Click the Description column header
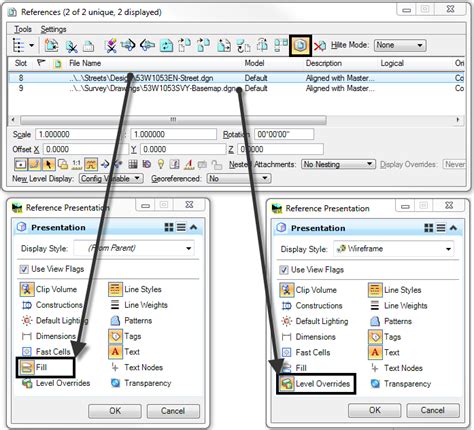This screenshot has width=474, height=430. tap(324, 63)
